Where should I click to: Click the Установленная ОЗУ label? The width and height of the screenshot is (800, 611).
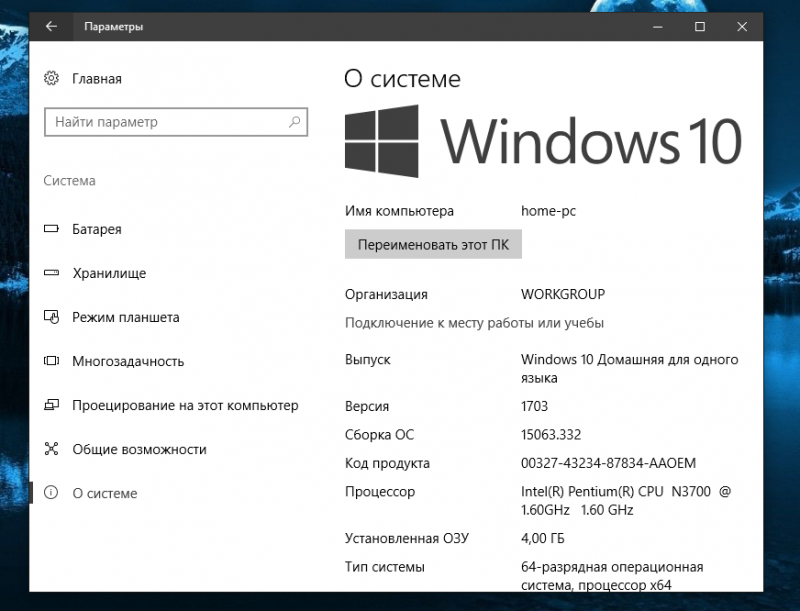coord(407,539)
